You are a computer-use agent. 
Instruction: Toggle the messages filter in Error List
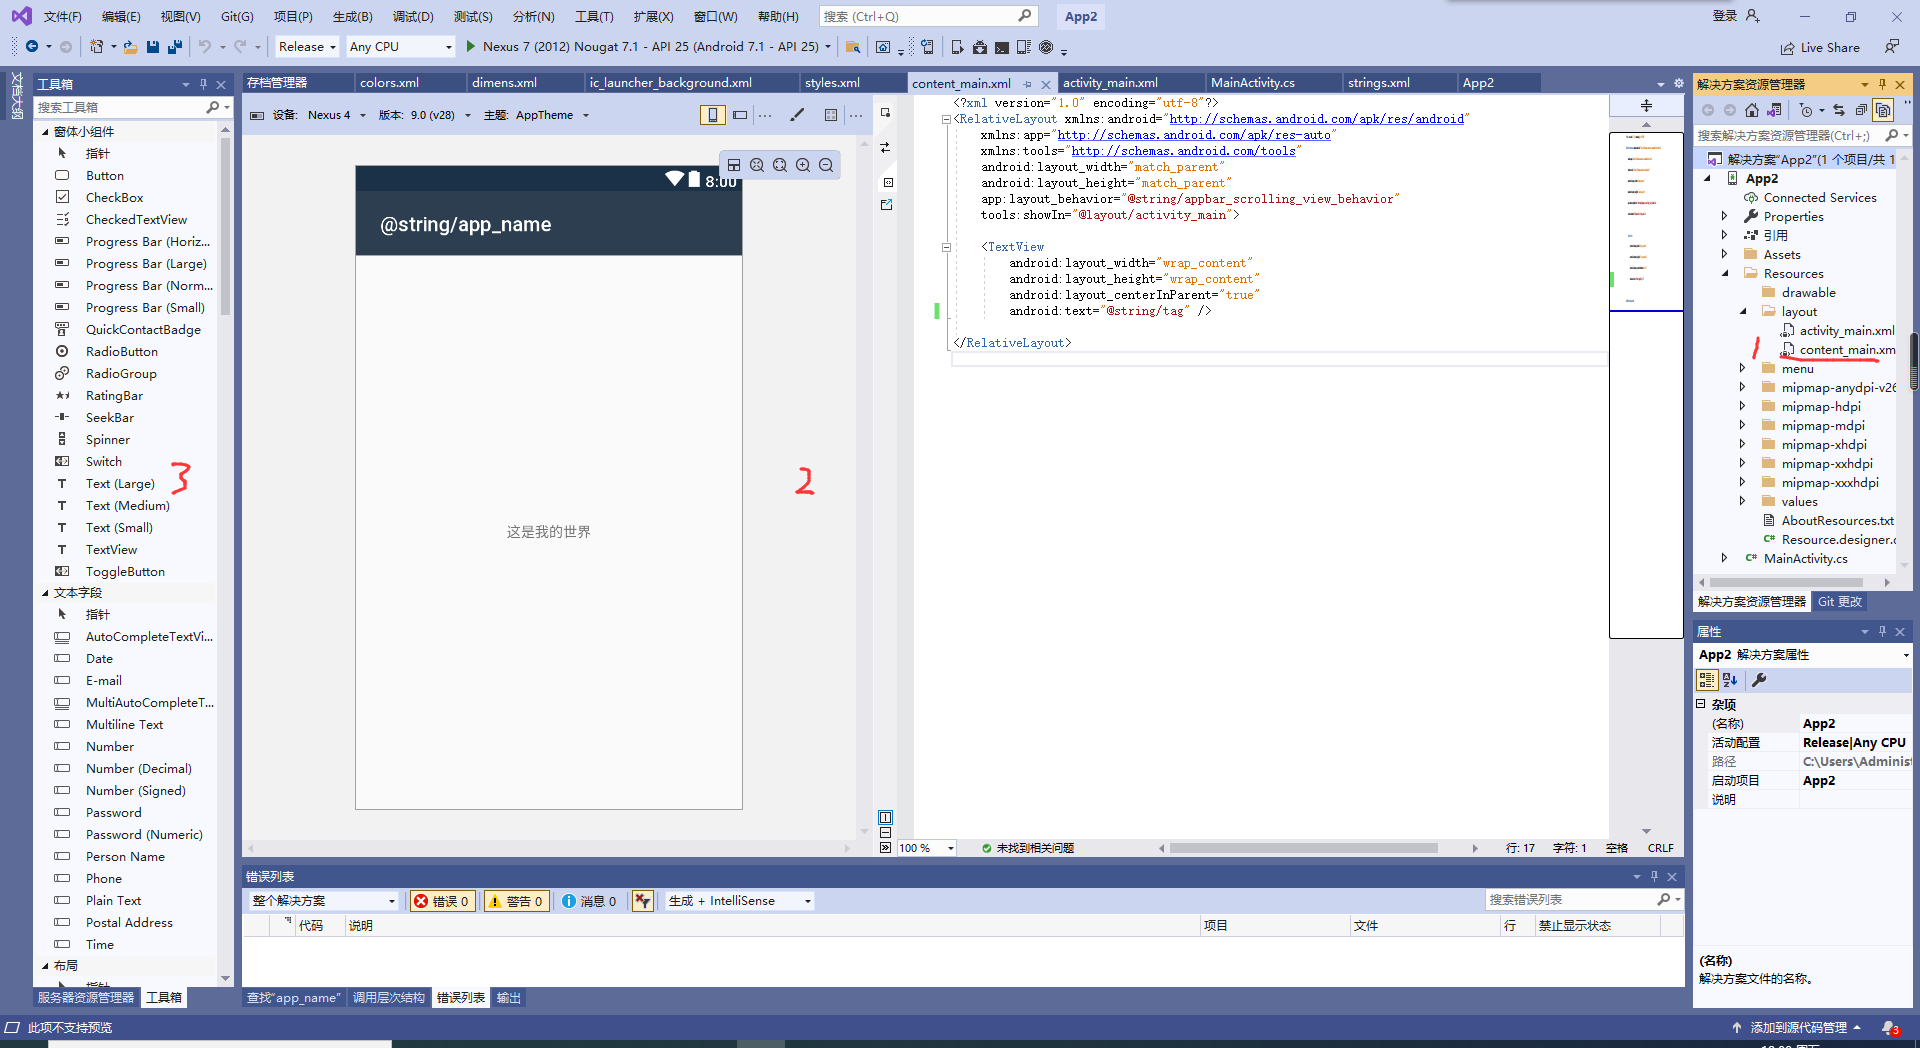pyautogui.click(x=590, y=900)
